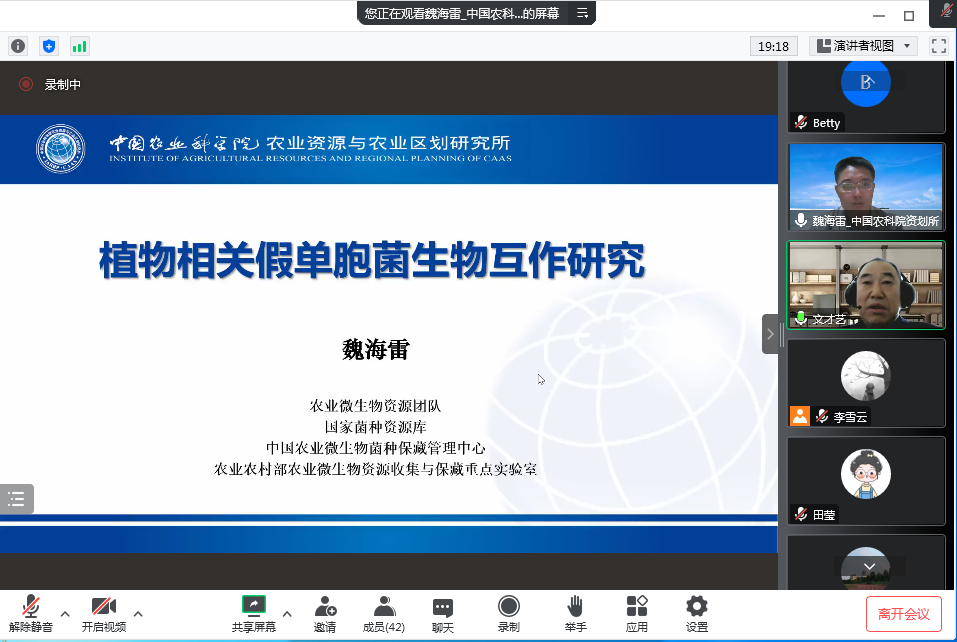Viewport: 957px width, 642px height.
Task: Check the green network signal icon
Action: click(79, 46)
